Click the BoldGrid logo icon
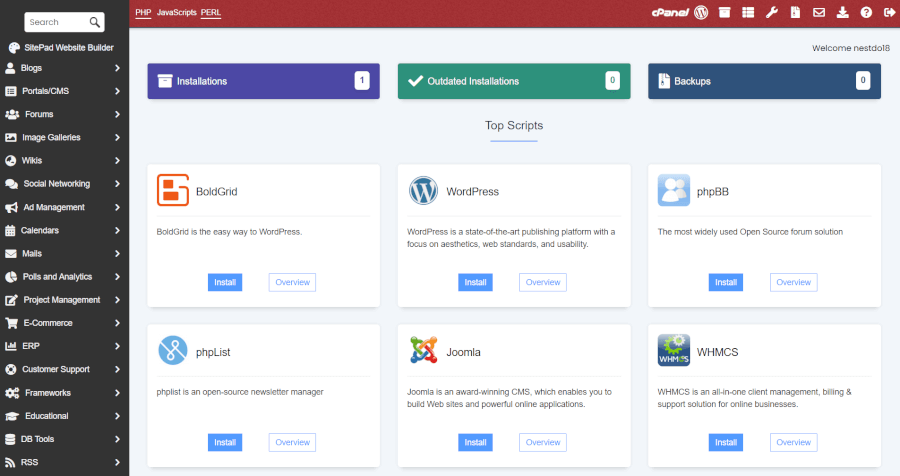This screenshot has height=476, width=900. coord(173,190)
